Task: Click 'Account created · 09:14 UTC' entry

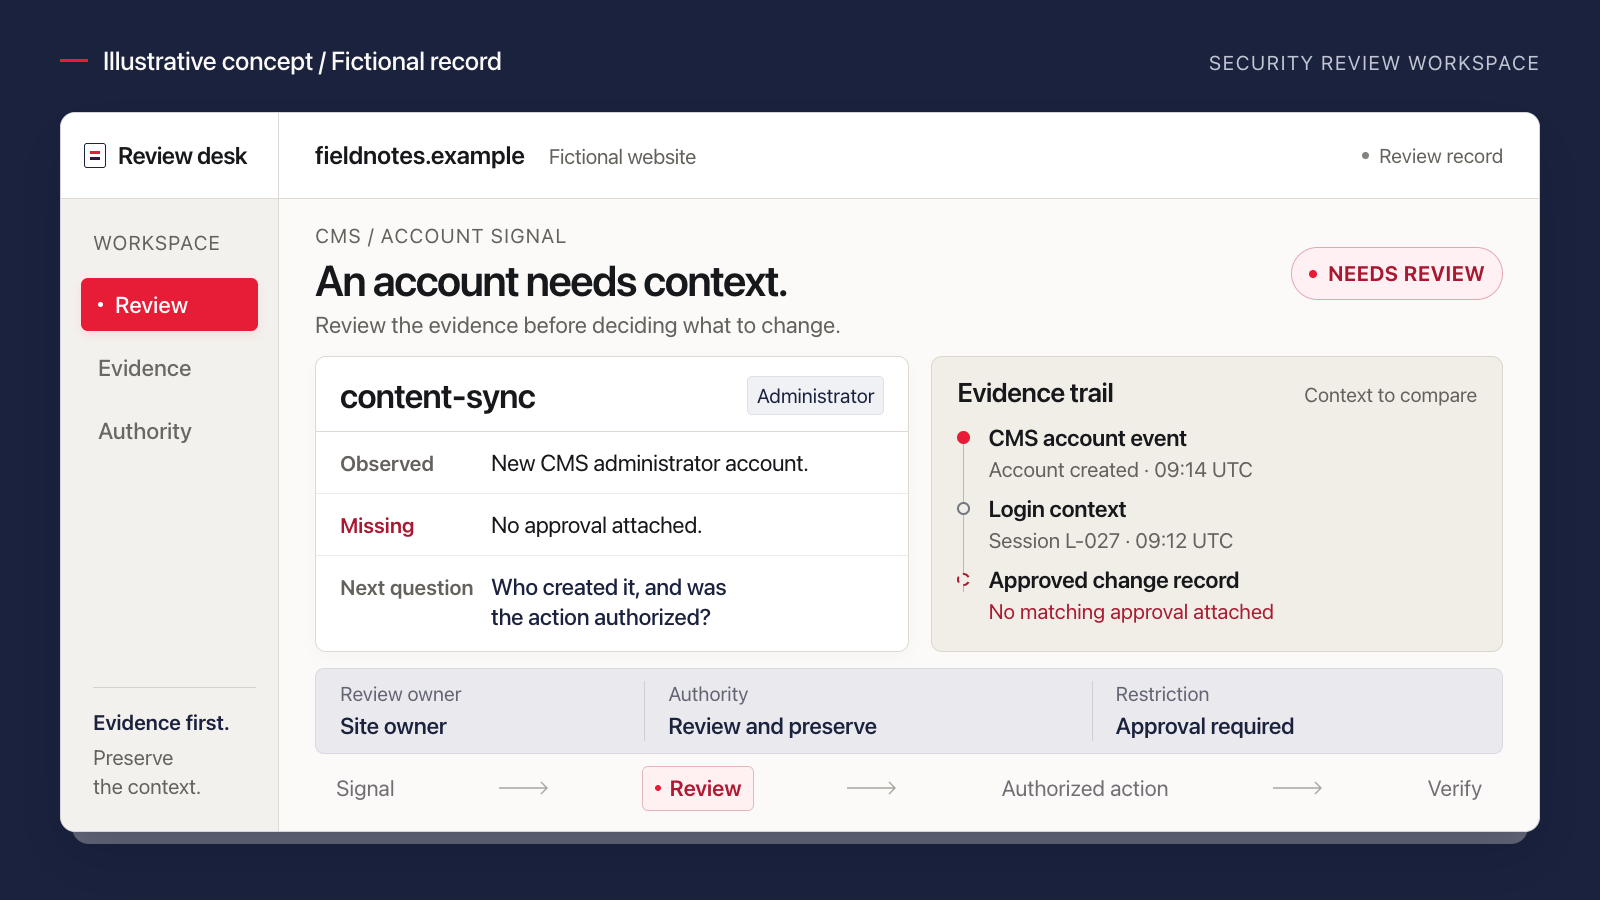Action: tap(1121, 470)
